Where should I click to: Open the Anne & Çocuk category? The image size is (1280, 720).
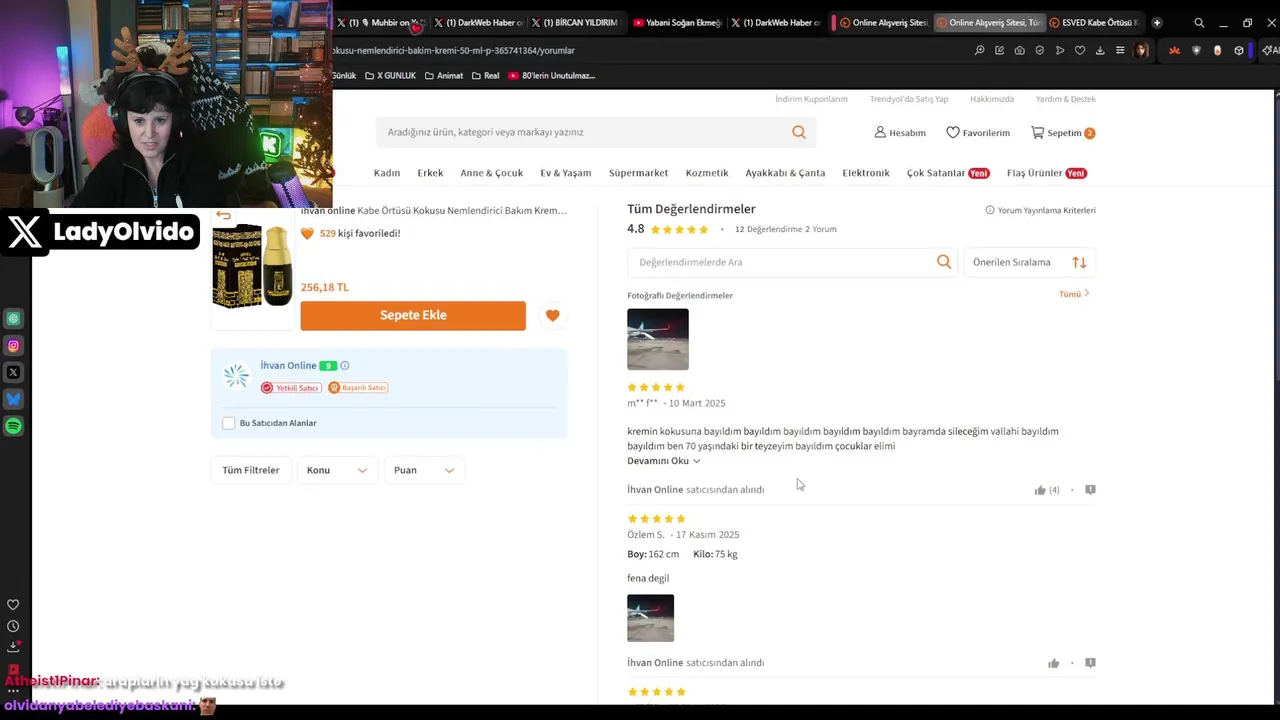point(491,173)
